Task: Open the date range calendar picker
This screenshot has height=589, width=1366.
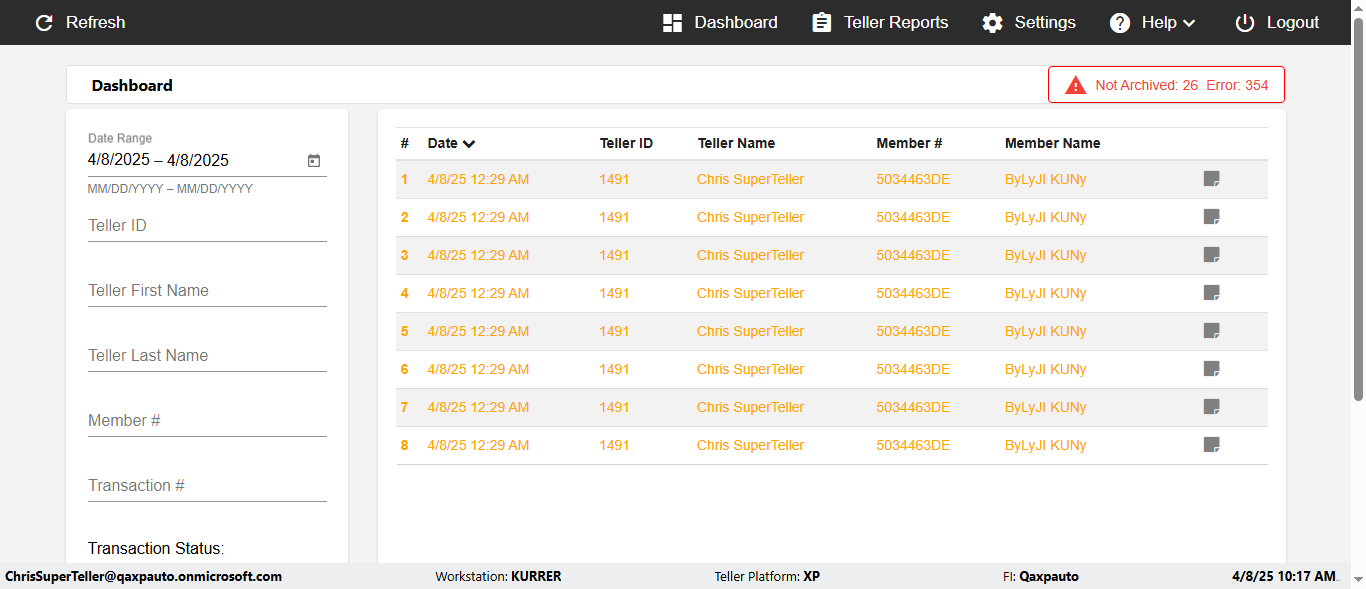Action: click(313, 160)
